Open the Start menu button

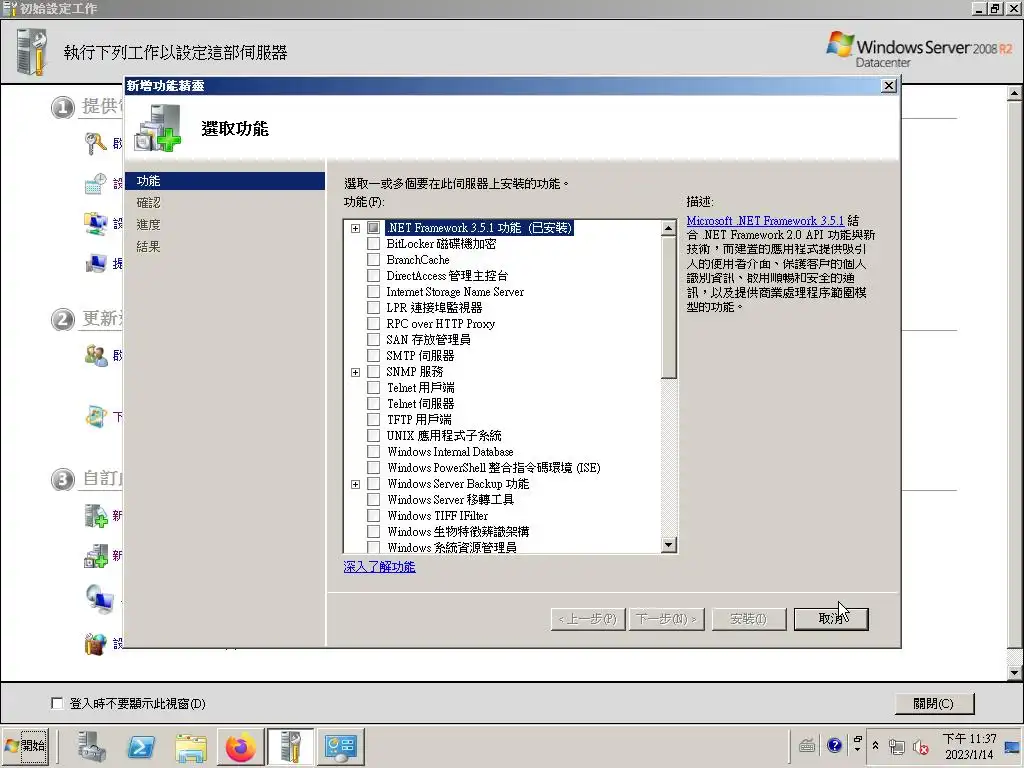point(26,746)
